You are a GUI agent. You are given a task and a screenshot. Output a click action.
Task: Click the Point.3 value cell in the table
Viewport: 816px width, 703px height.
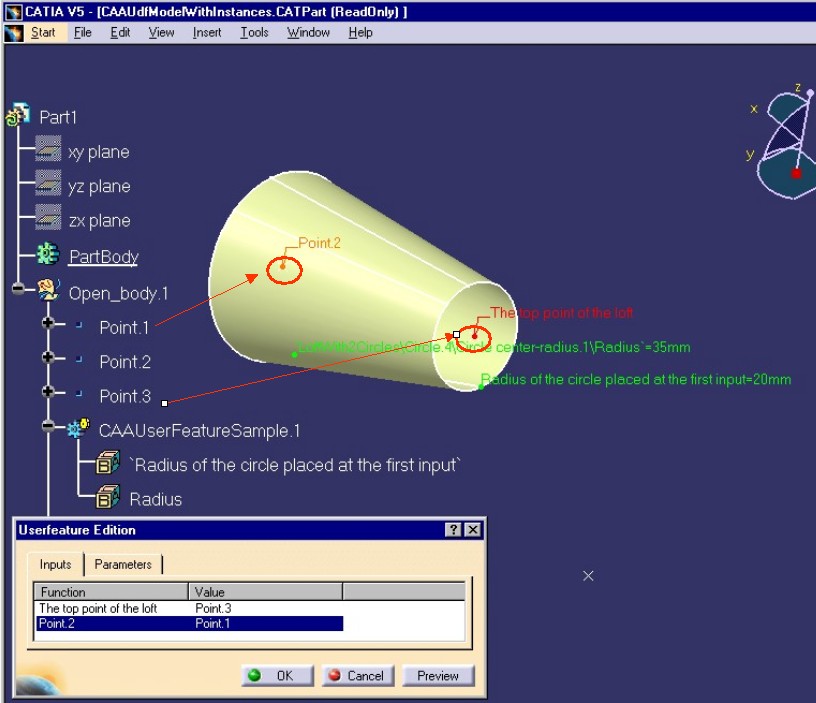[x=213, y=608]
